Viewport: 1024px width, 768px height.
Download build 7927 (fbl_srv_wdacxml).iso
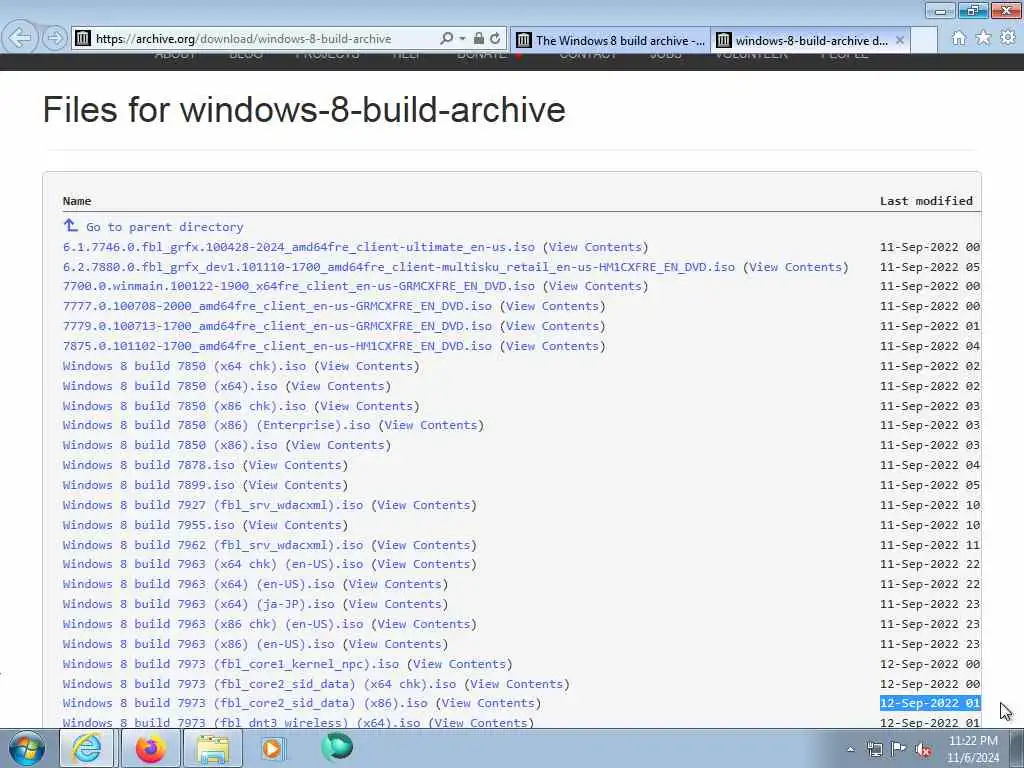click(213, 505)
